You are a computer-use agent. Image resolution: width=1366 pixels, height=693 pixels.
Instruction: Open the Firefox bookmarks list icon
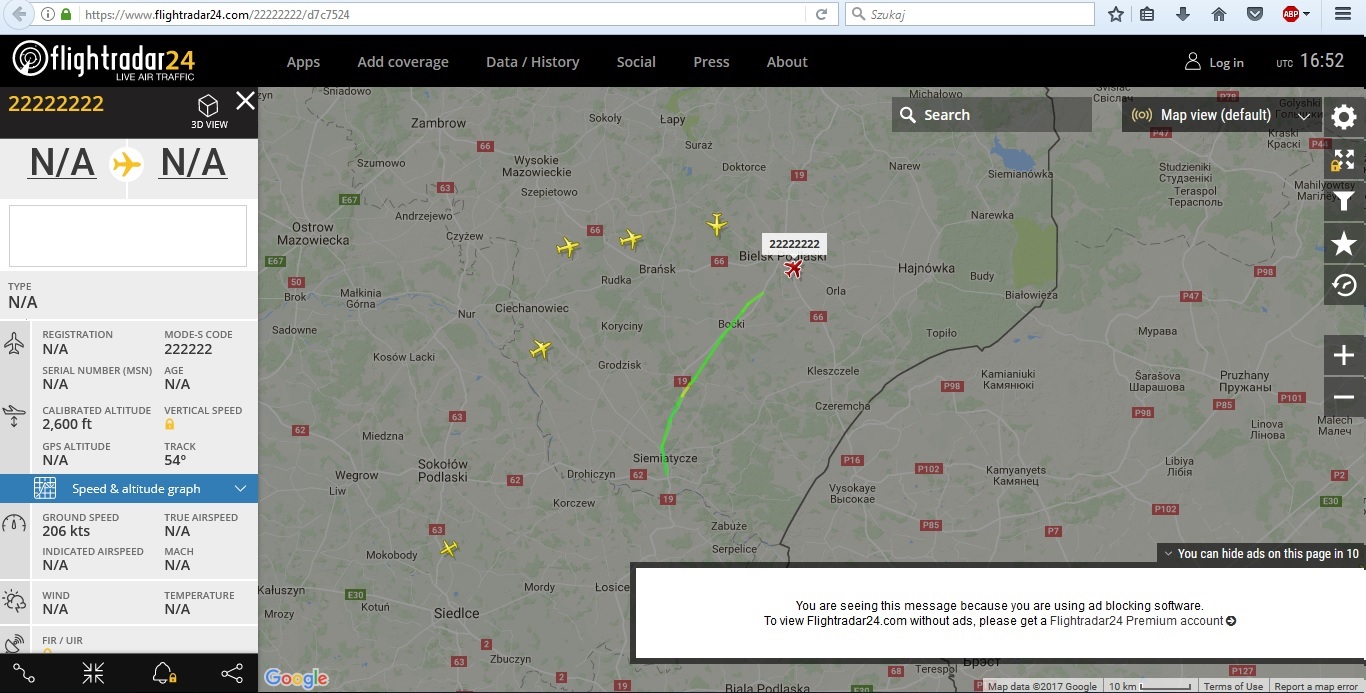[1147, 14]
